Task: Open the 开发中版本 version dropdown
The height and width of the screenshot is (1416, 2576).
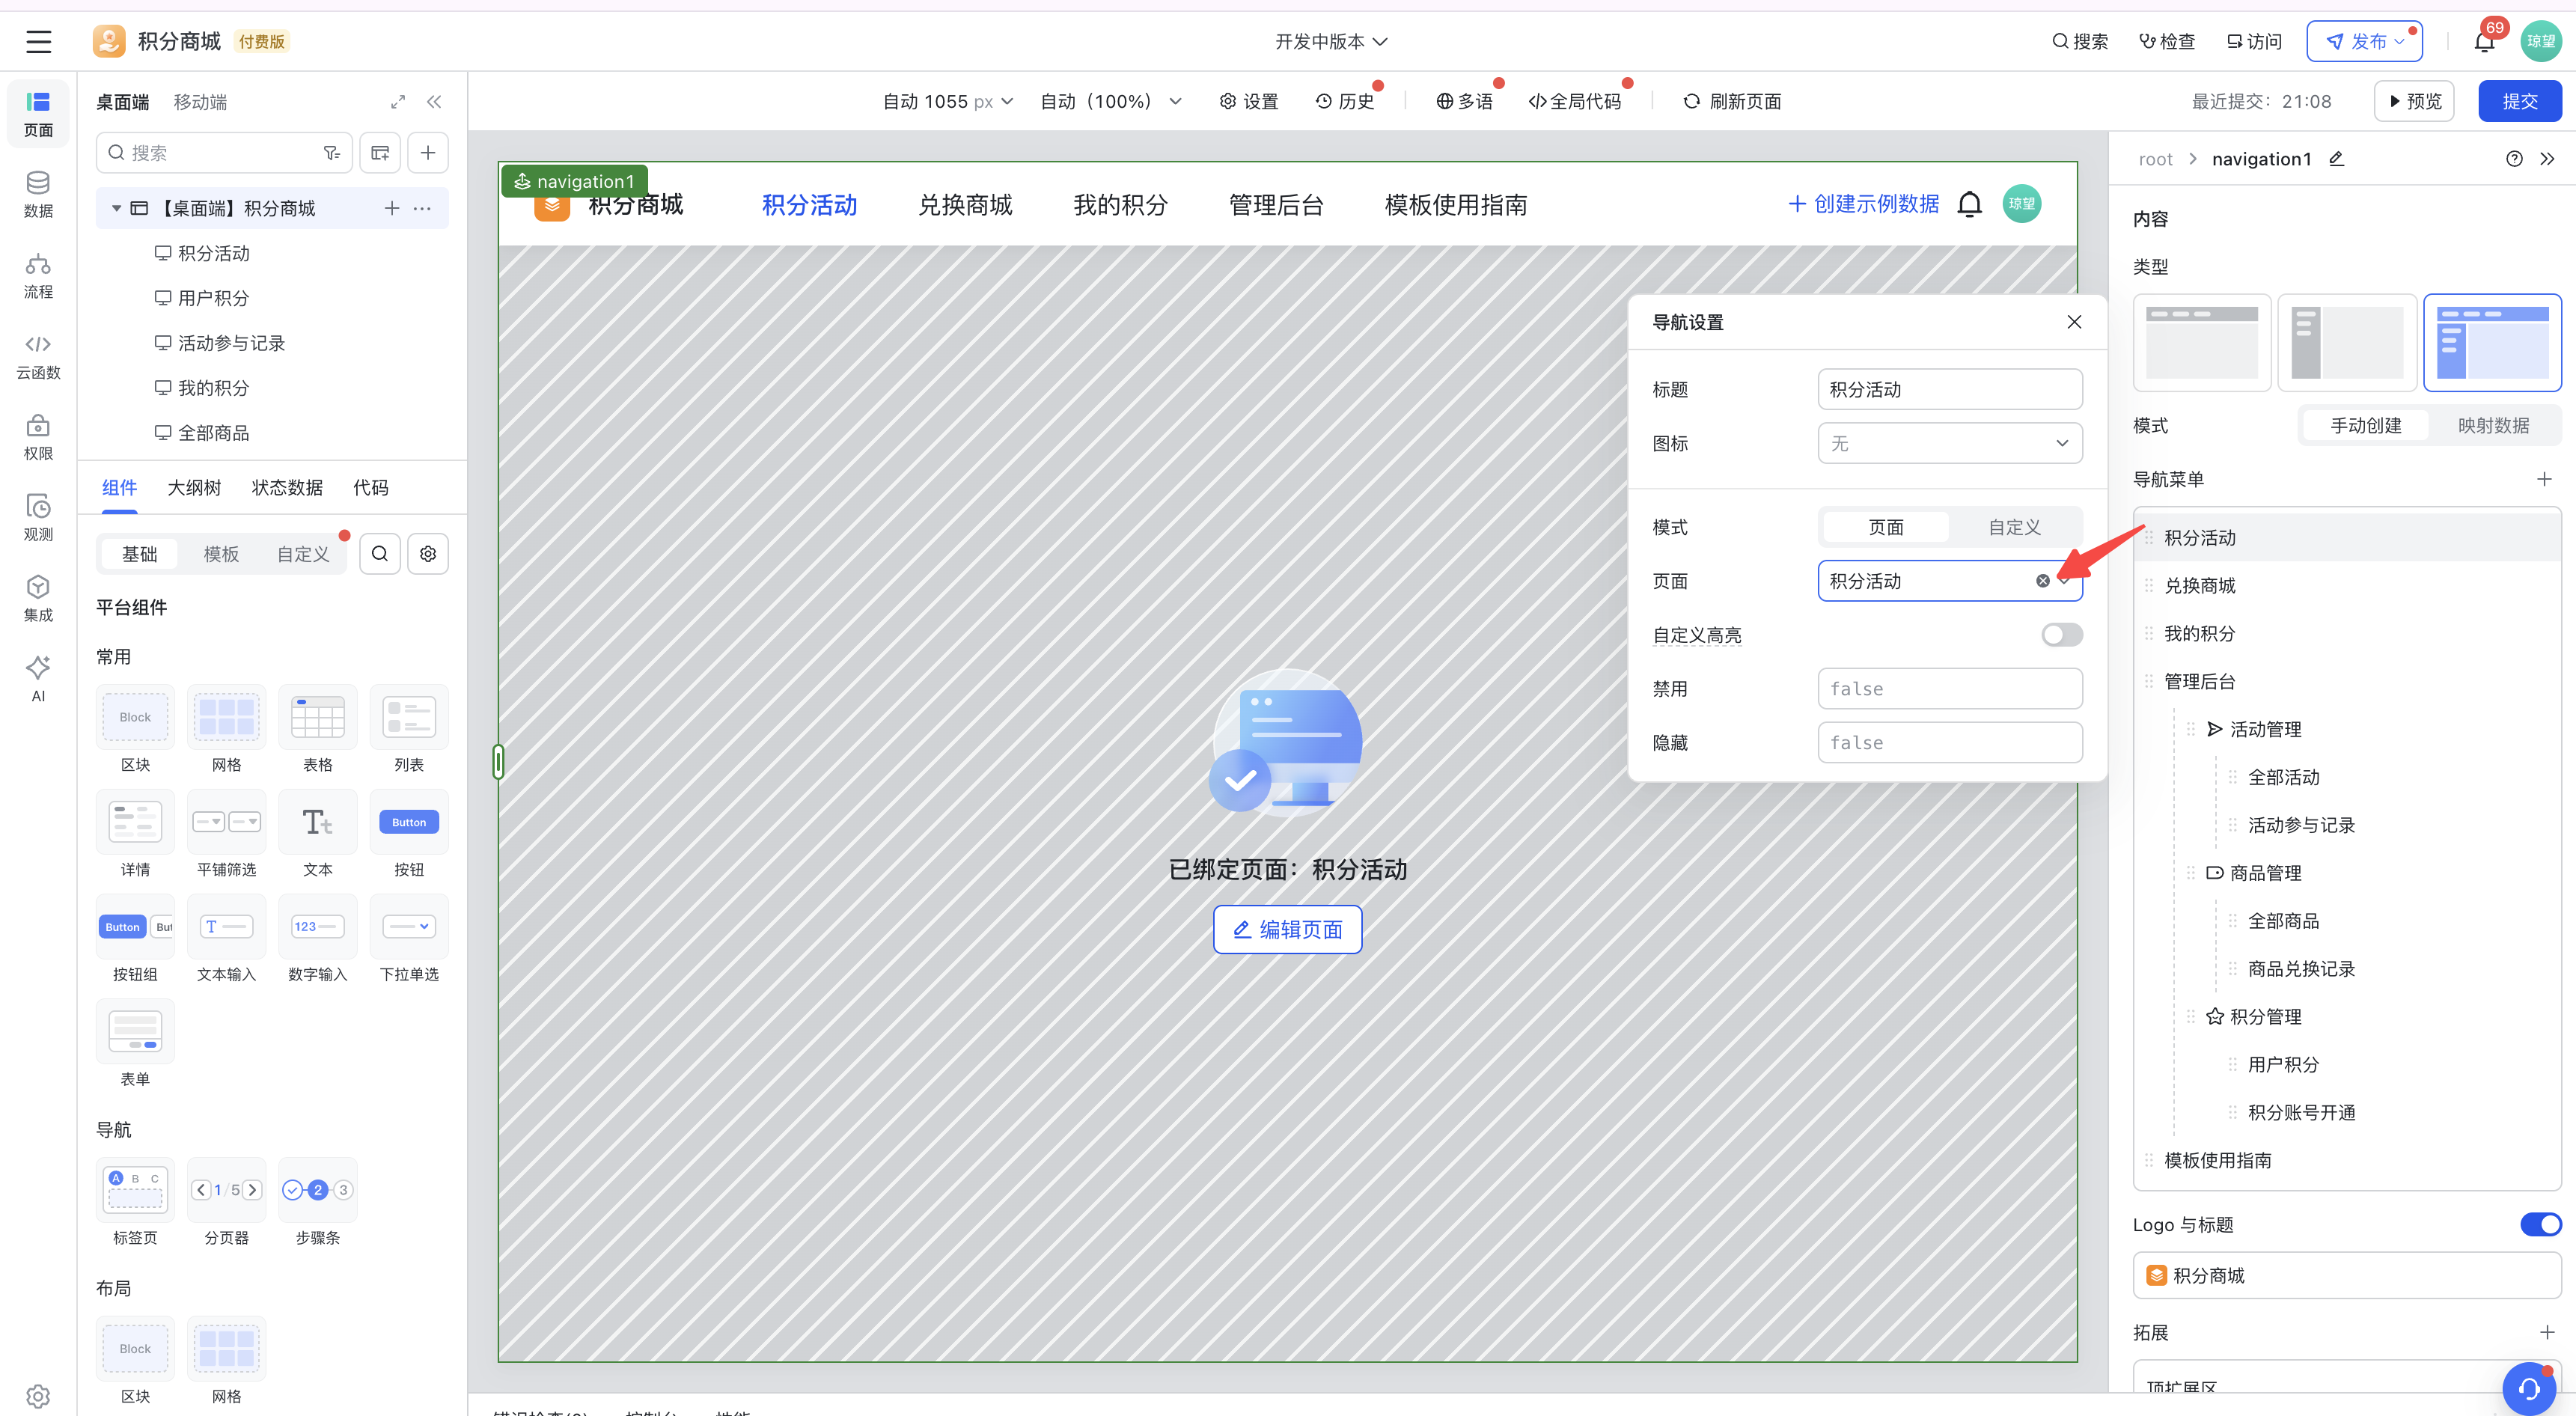Action: coord(1330,41)
